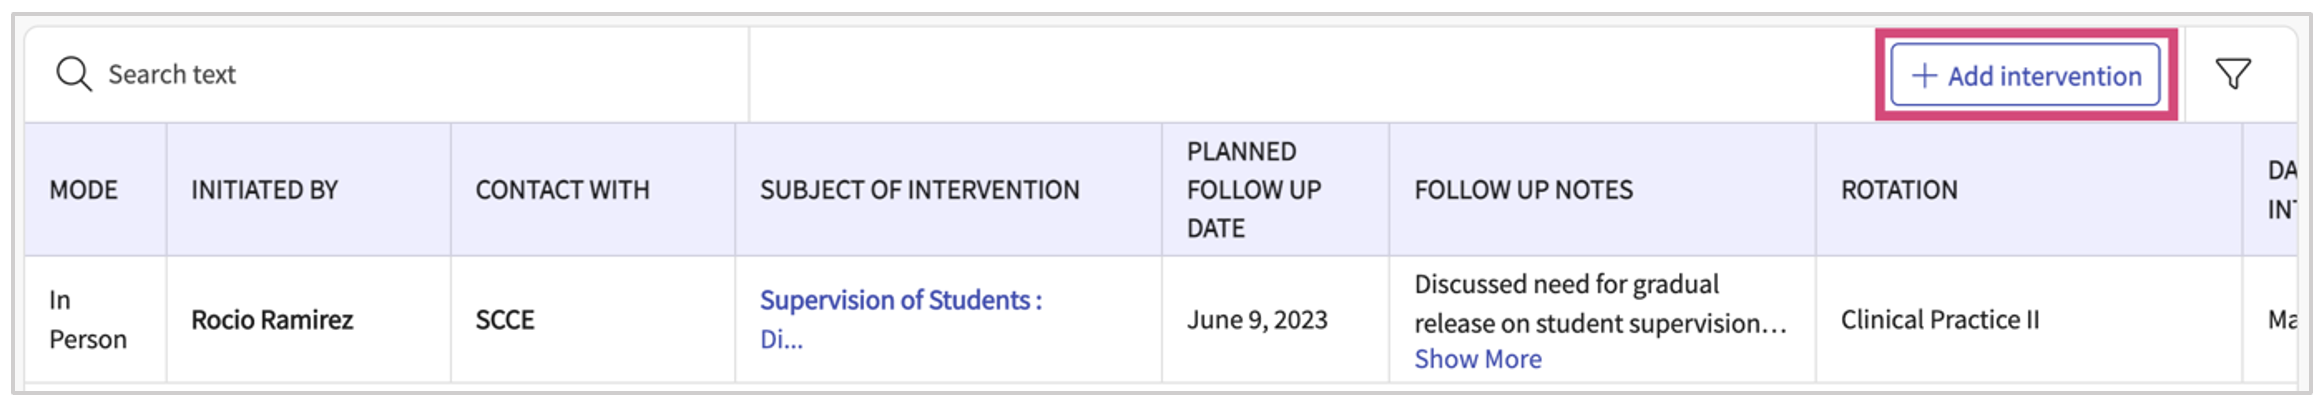Viewport: 2322px width, 406px height.
Task: Click the partially visible rightmost column header
Action: (2280, 190)
